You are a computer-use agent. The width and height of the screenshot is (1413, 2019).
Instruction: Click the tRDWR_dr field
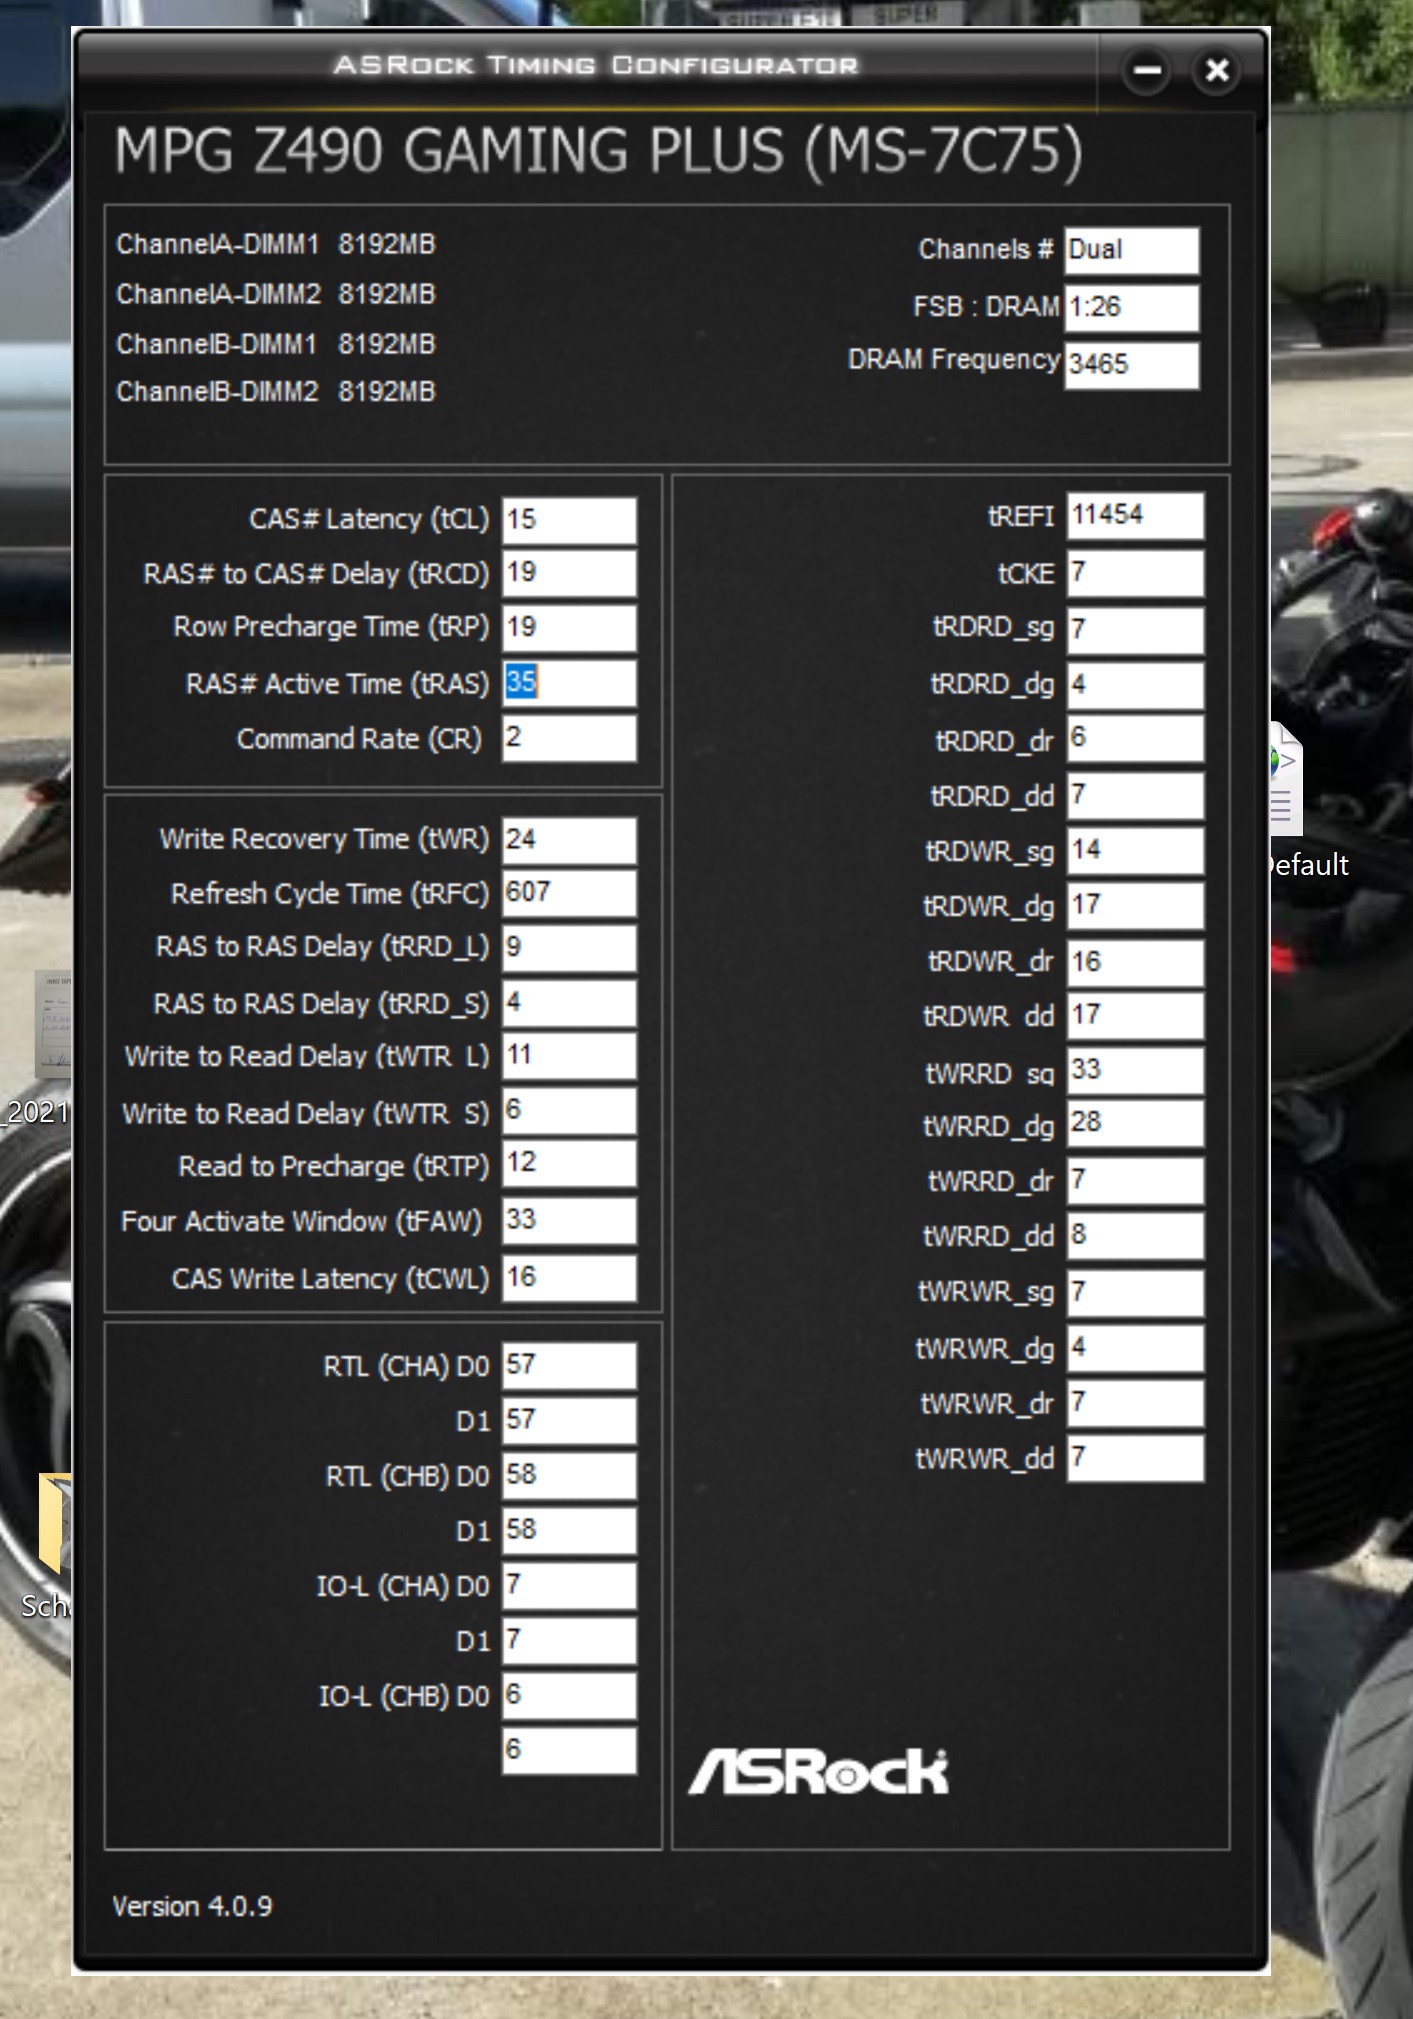coord(1135,963)
